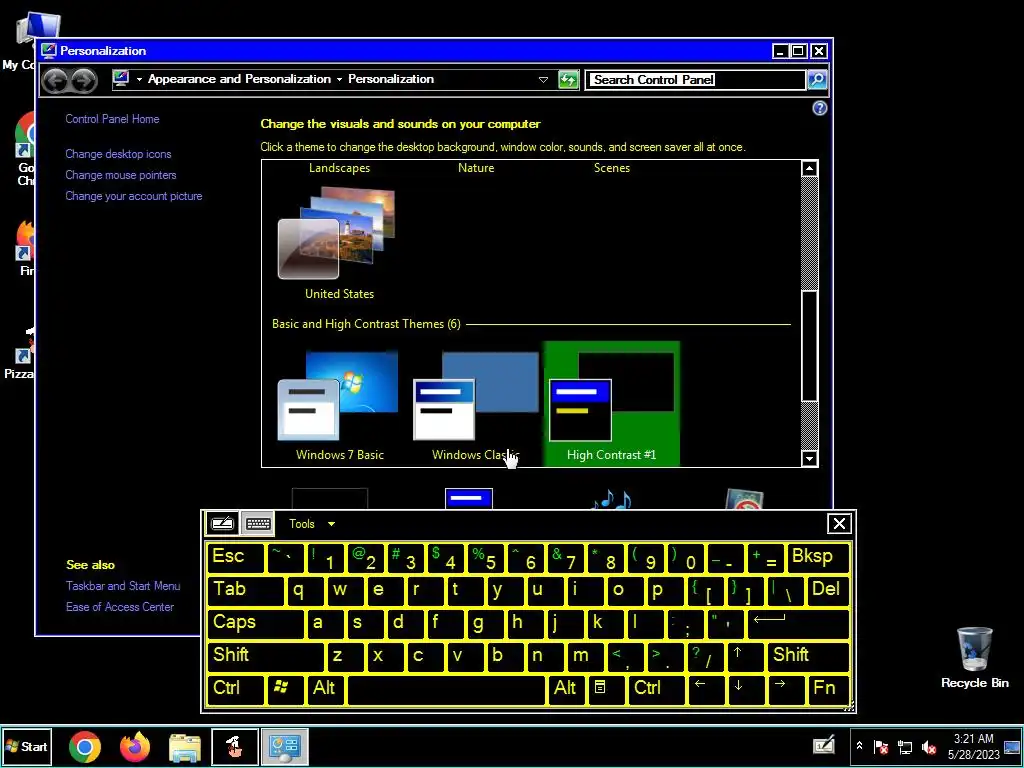The height and width of the screenshot is (768, 1024).
Task: Click the address bar refresh icon
Action: pyautogui.click(x=568, y=80)
